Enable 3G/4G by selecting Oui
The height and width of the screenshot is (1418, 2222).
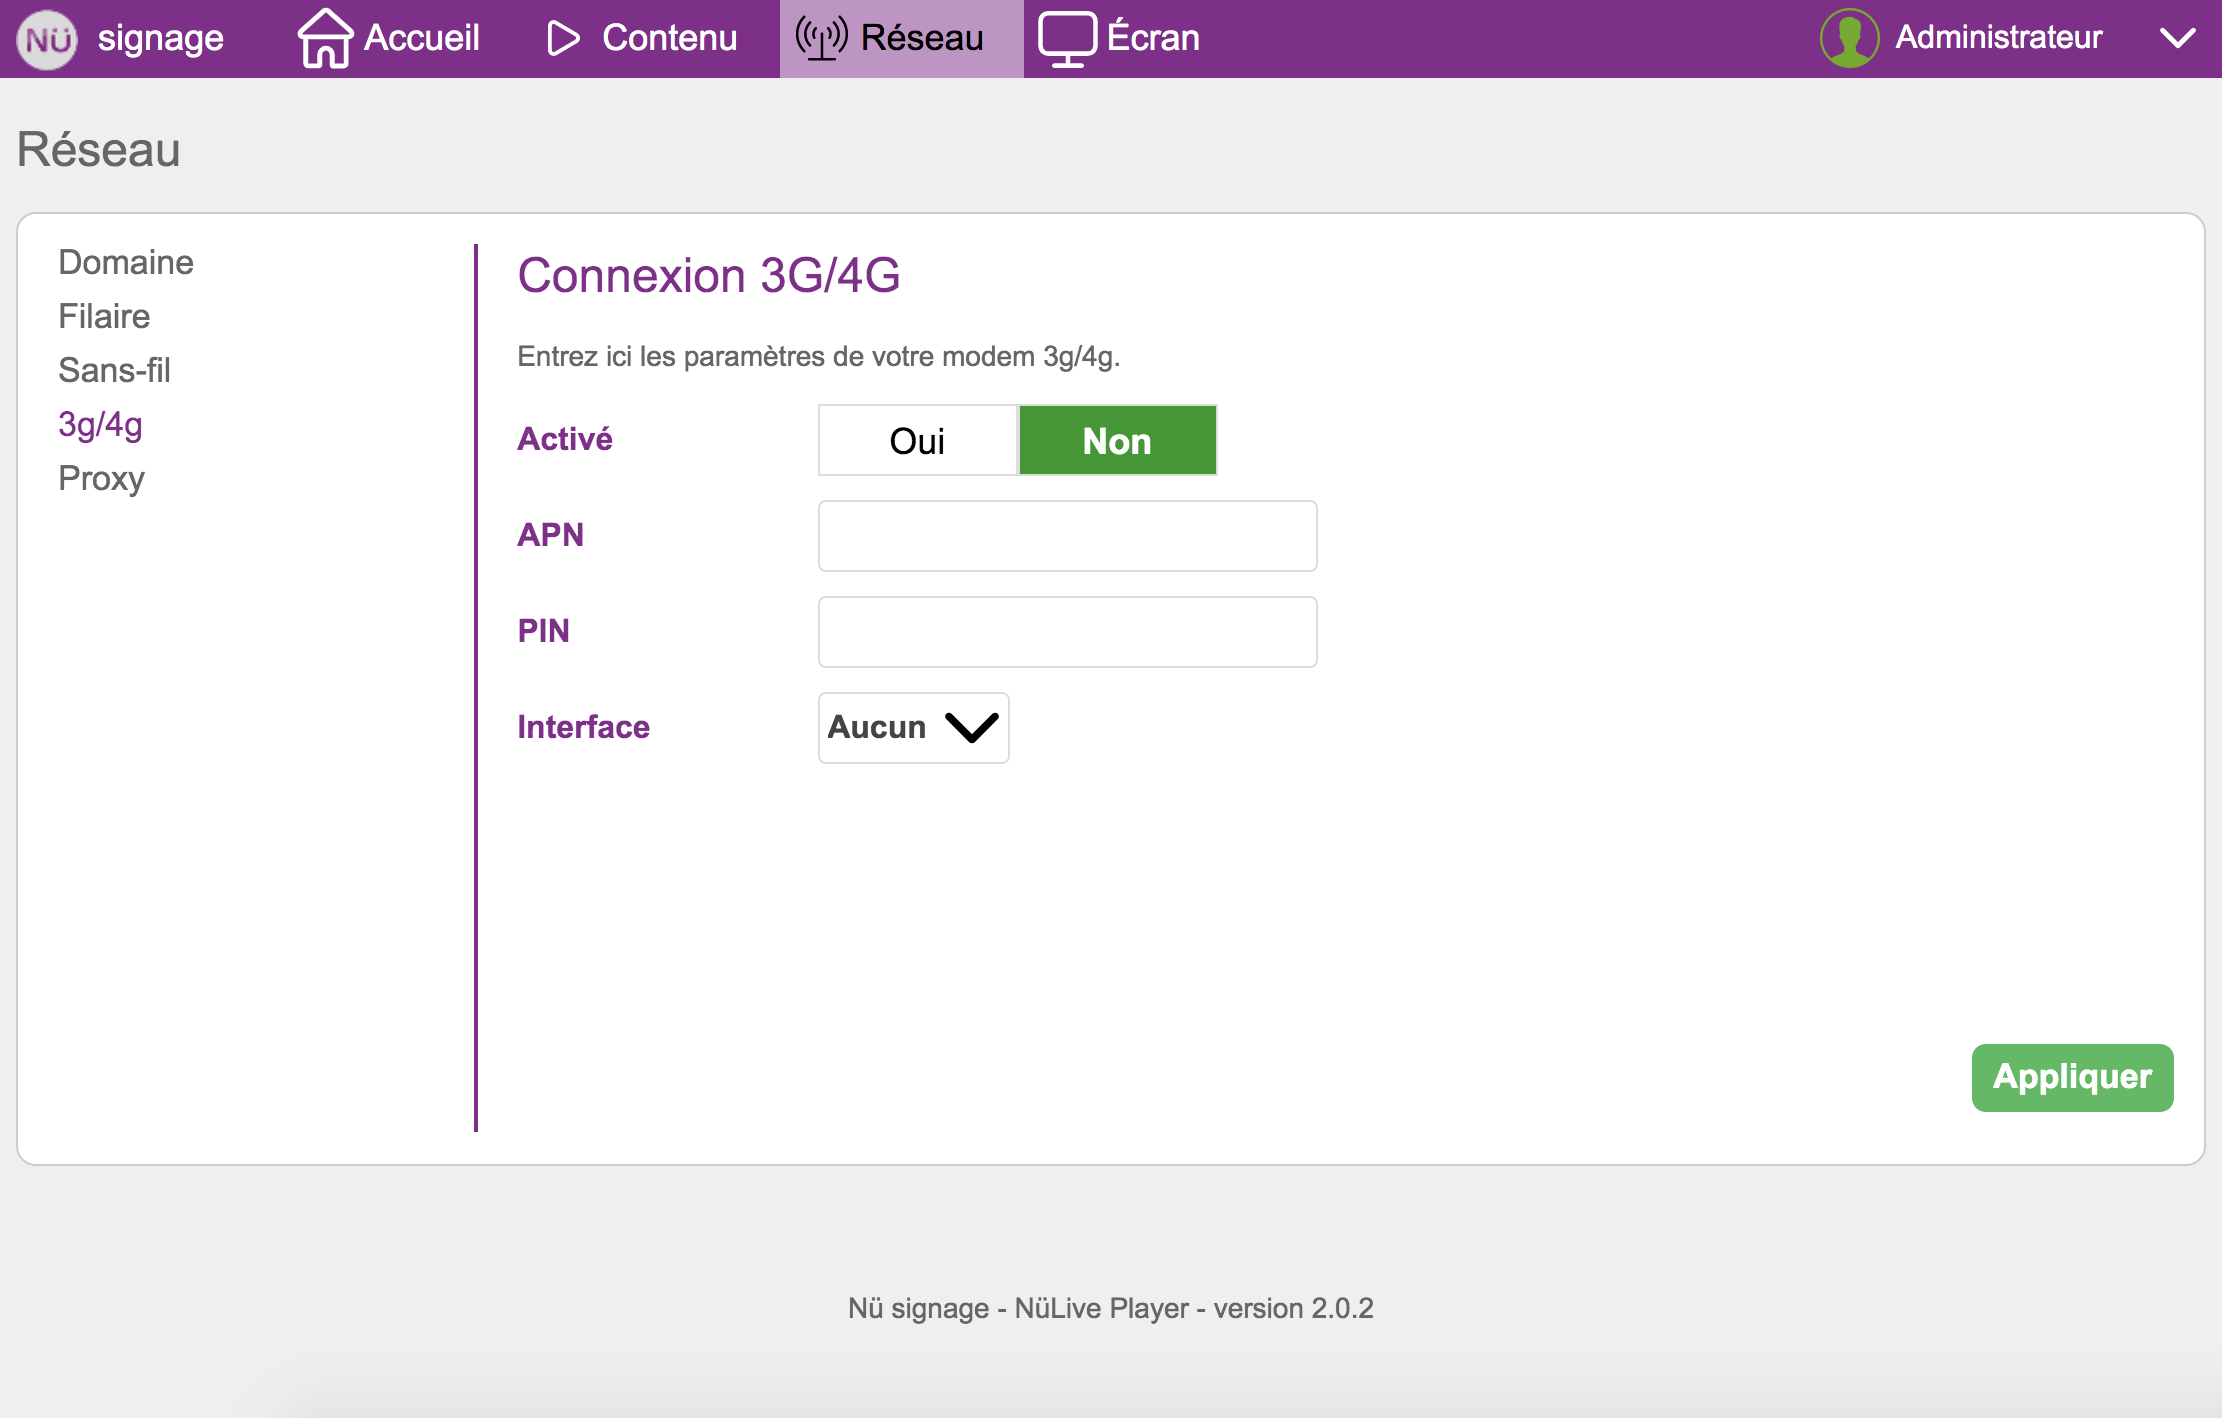(917, 441)
